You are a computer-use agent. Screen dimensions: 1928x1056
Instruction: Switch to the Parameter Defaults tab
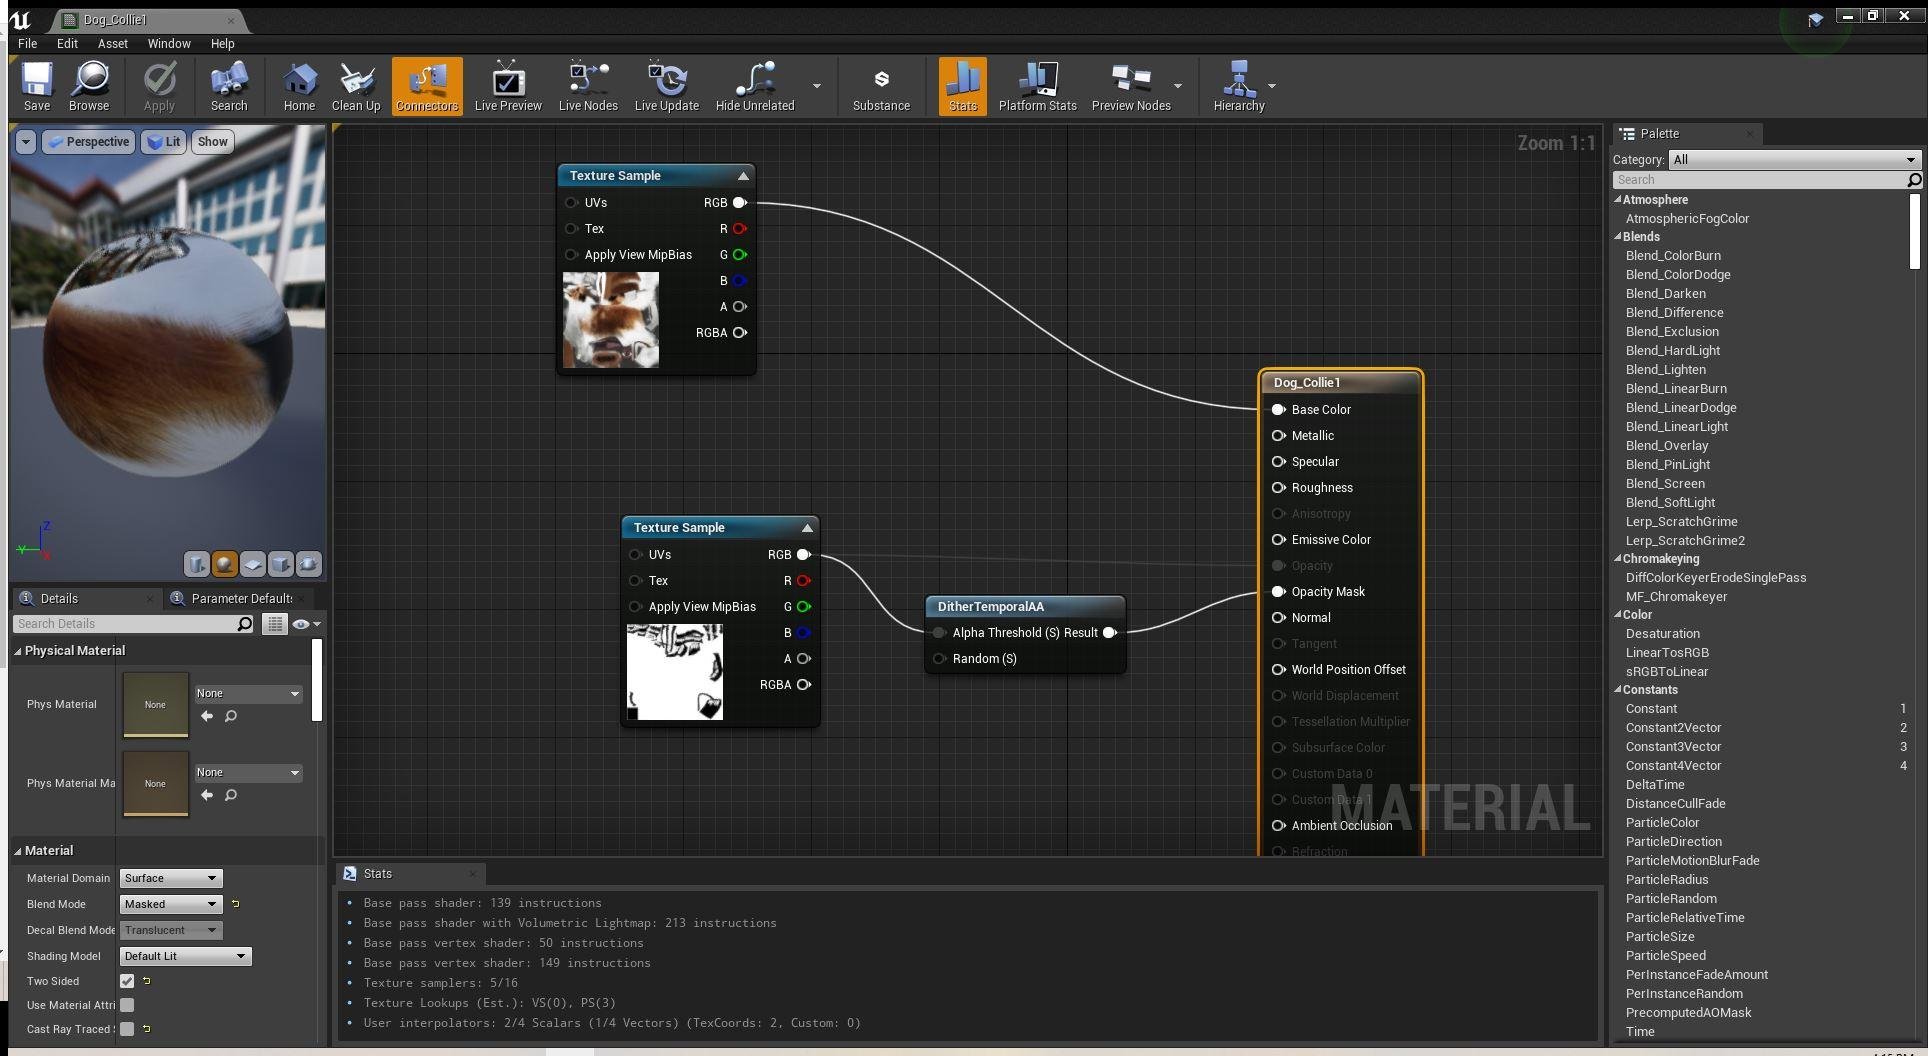240,598
